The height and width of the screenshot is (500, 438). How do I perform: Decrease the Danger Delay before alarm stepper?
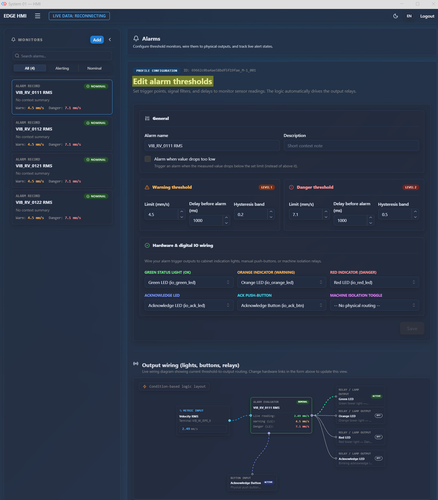(x=370, y=223)
